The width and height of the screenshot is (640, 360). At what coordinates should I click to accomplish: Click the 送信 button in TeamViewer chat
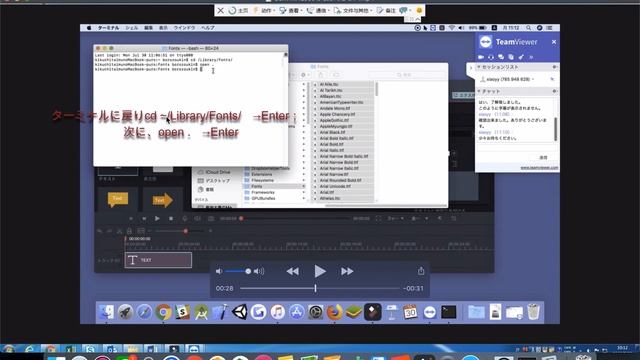[543, 158]
